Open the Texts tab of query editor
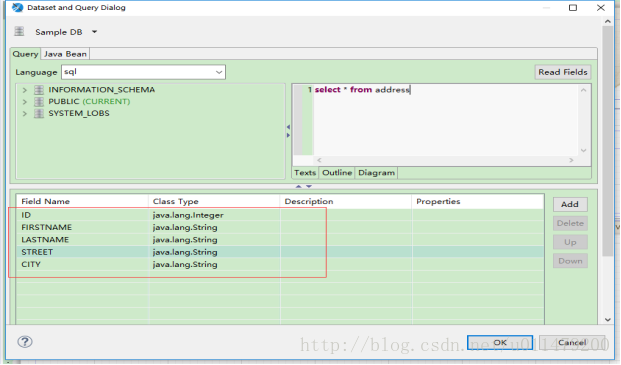Image resolution: width=621 pixels, height=365 pixels. coord(305,173)
